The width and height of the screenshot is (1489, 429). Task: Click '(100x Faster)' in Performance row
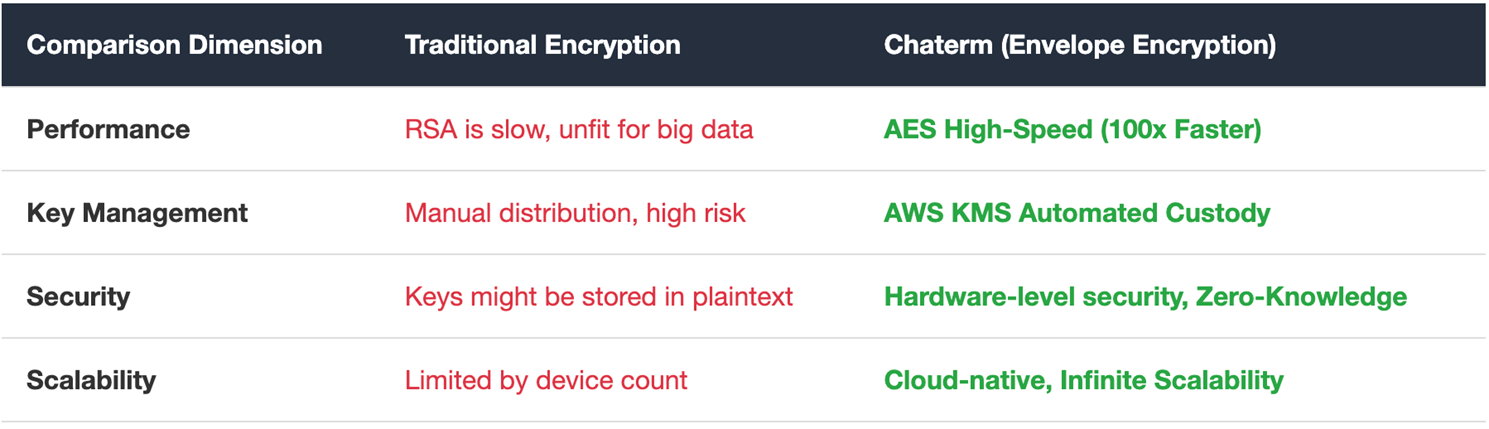click(1181, 130)
